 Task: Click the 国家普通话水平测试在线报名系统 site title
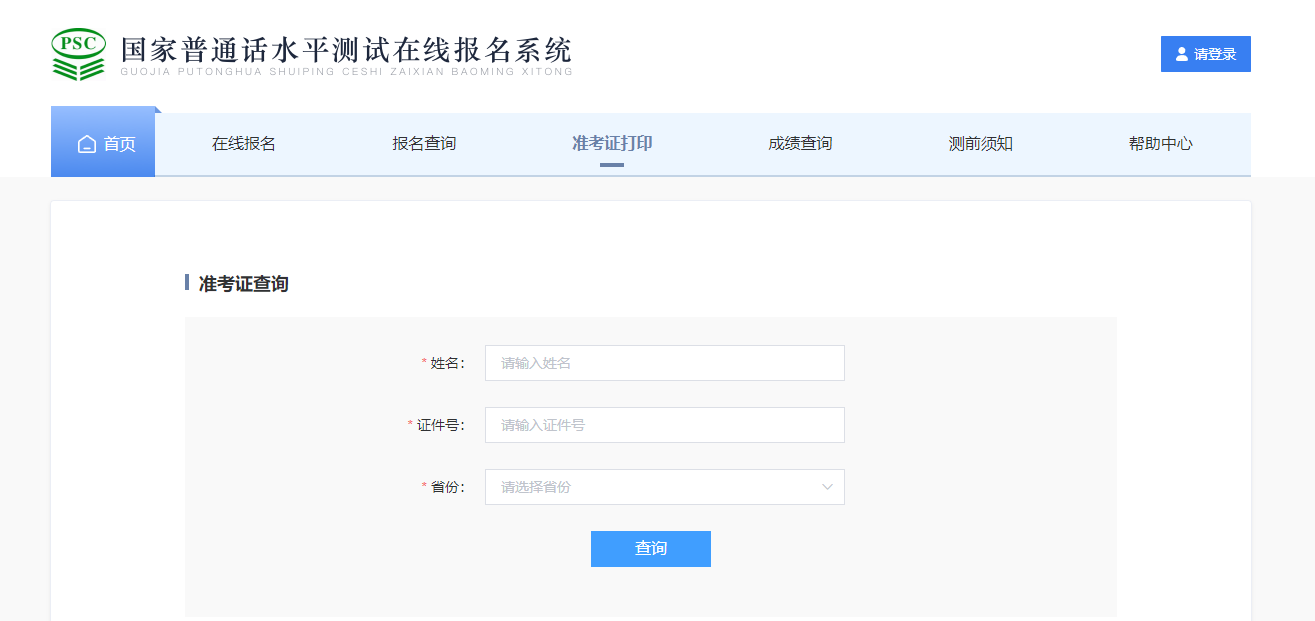click(x=346, y=51)
